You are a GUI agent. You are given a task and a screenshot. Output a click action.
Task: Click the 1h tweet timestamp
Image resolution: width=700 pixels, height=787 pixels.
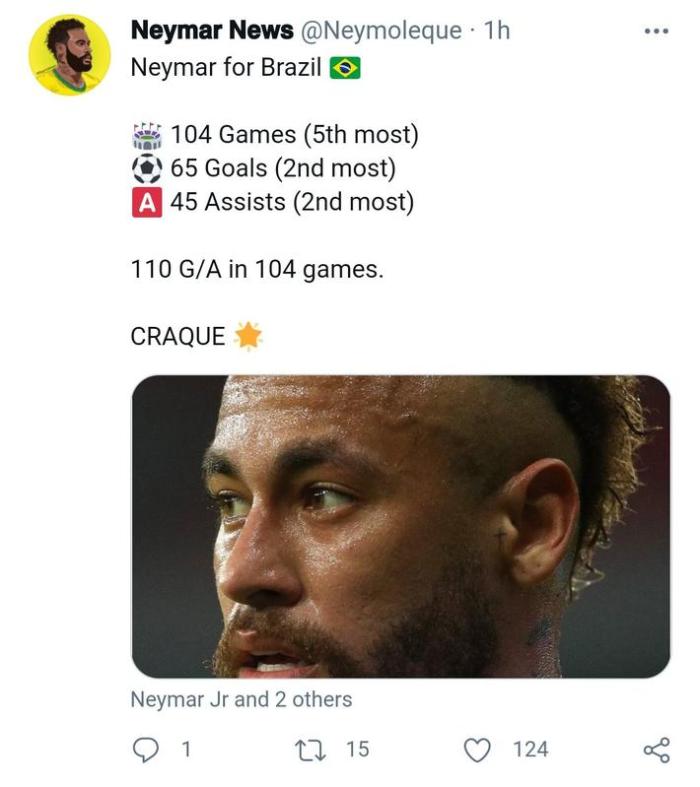[x=496, y=31]
